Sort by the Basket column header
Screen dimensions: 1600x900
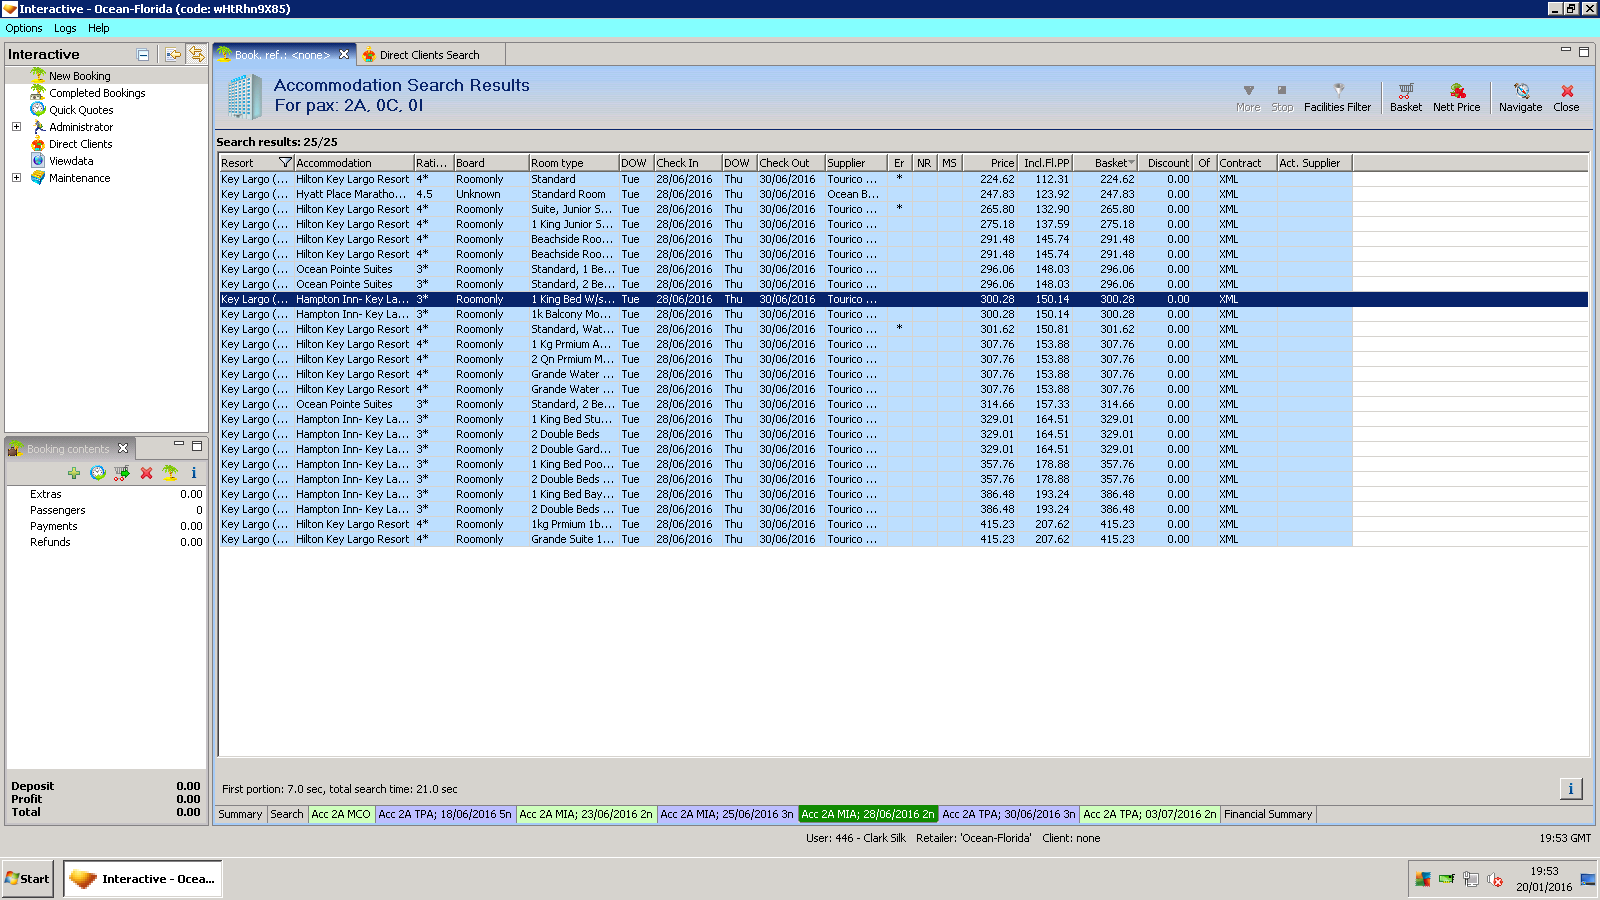point(1110,163)
